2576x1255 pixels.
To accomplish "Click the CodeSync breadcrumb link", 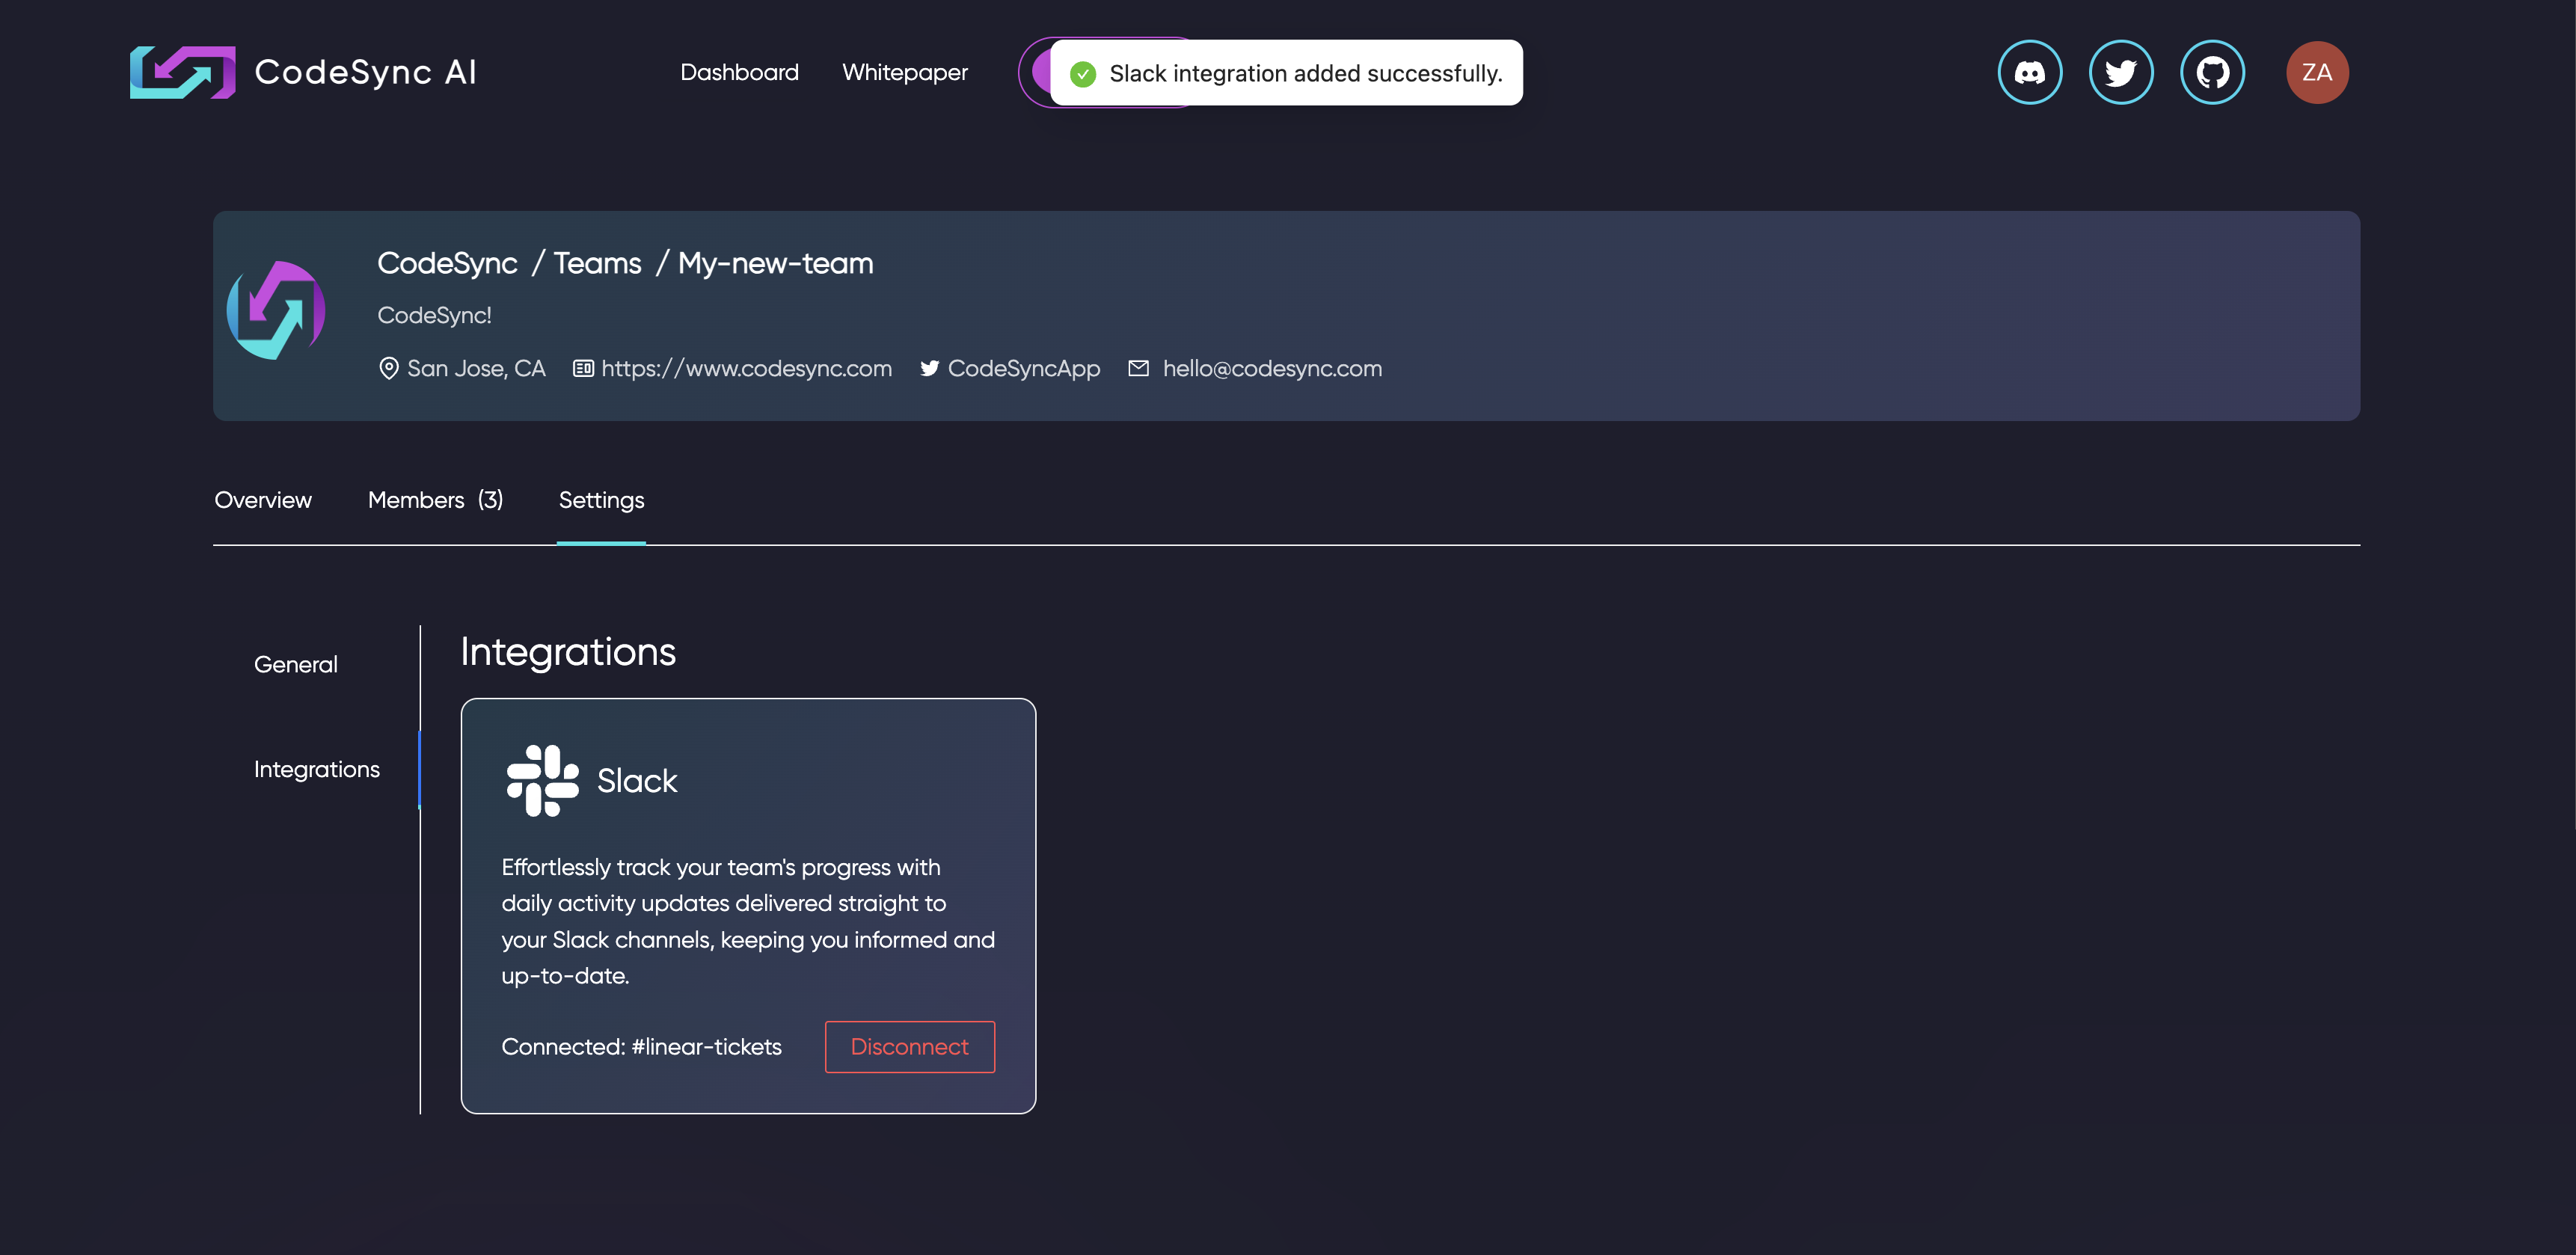I will [447, 263].
